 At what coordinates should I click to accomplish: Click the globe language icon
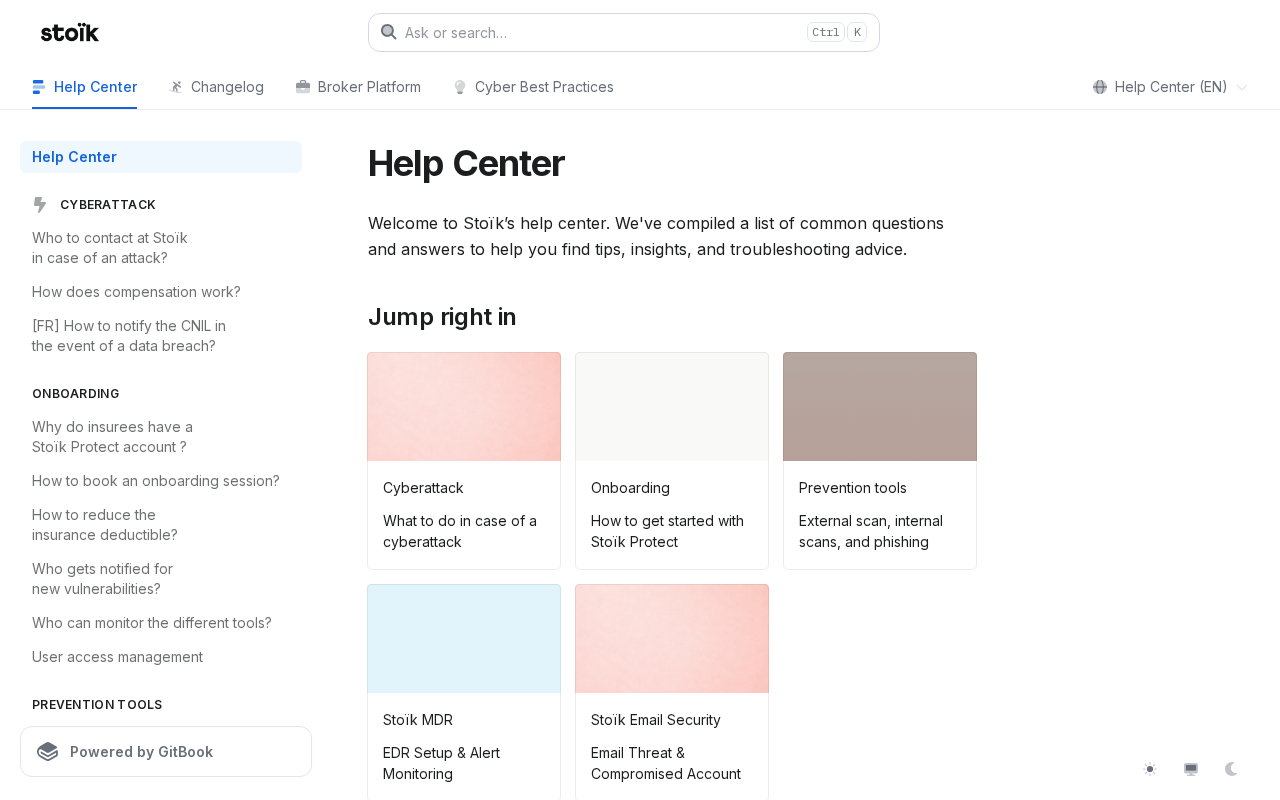(1100, 87)
